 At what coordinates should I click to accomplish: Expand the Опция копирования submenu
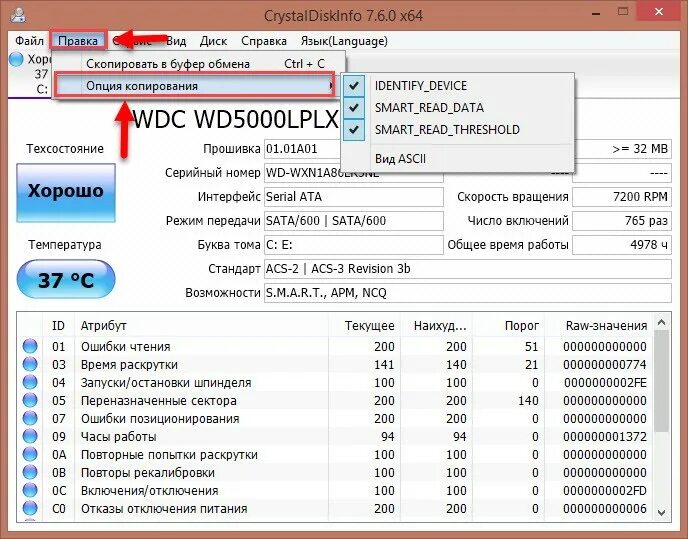tap(195, 86)
